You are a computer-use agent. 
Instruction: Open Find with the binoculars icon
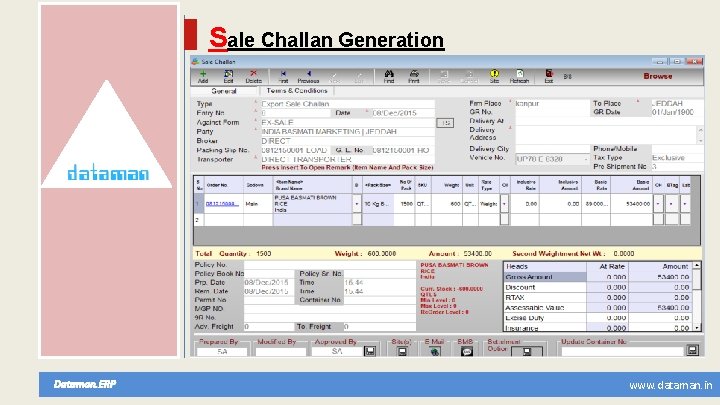[x=389, y=77]
